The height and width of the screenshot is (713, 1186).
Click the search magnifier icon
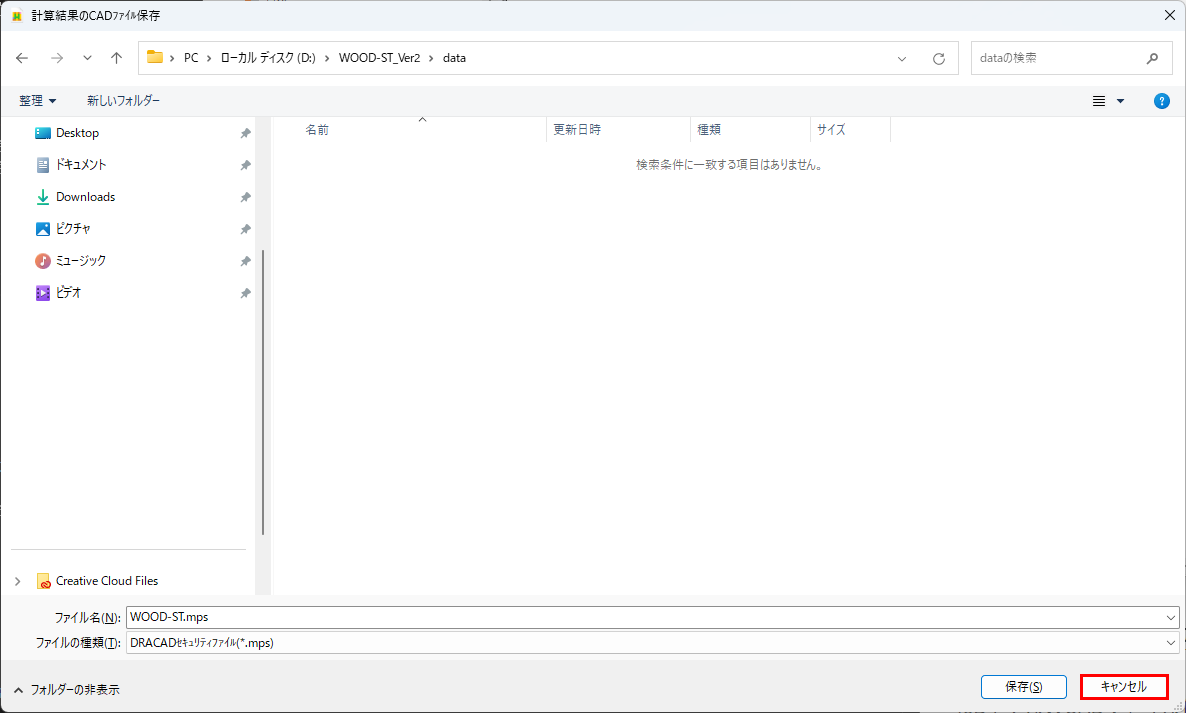[1153, 58]
